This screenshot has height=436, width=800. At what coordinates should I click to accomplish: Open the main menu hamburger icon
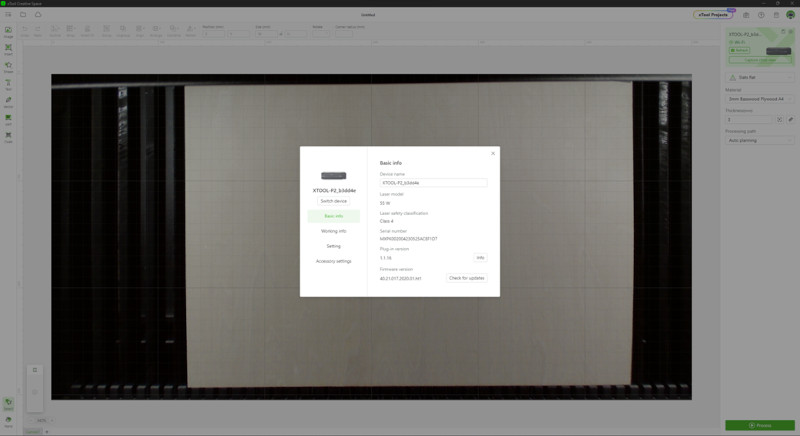(8, 14)
